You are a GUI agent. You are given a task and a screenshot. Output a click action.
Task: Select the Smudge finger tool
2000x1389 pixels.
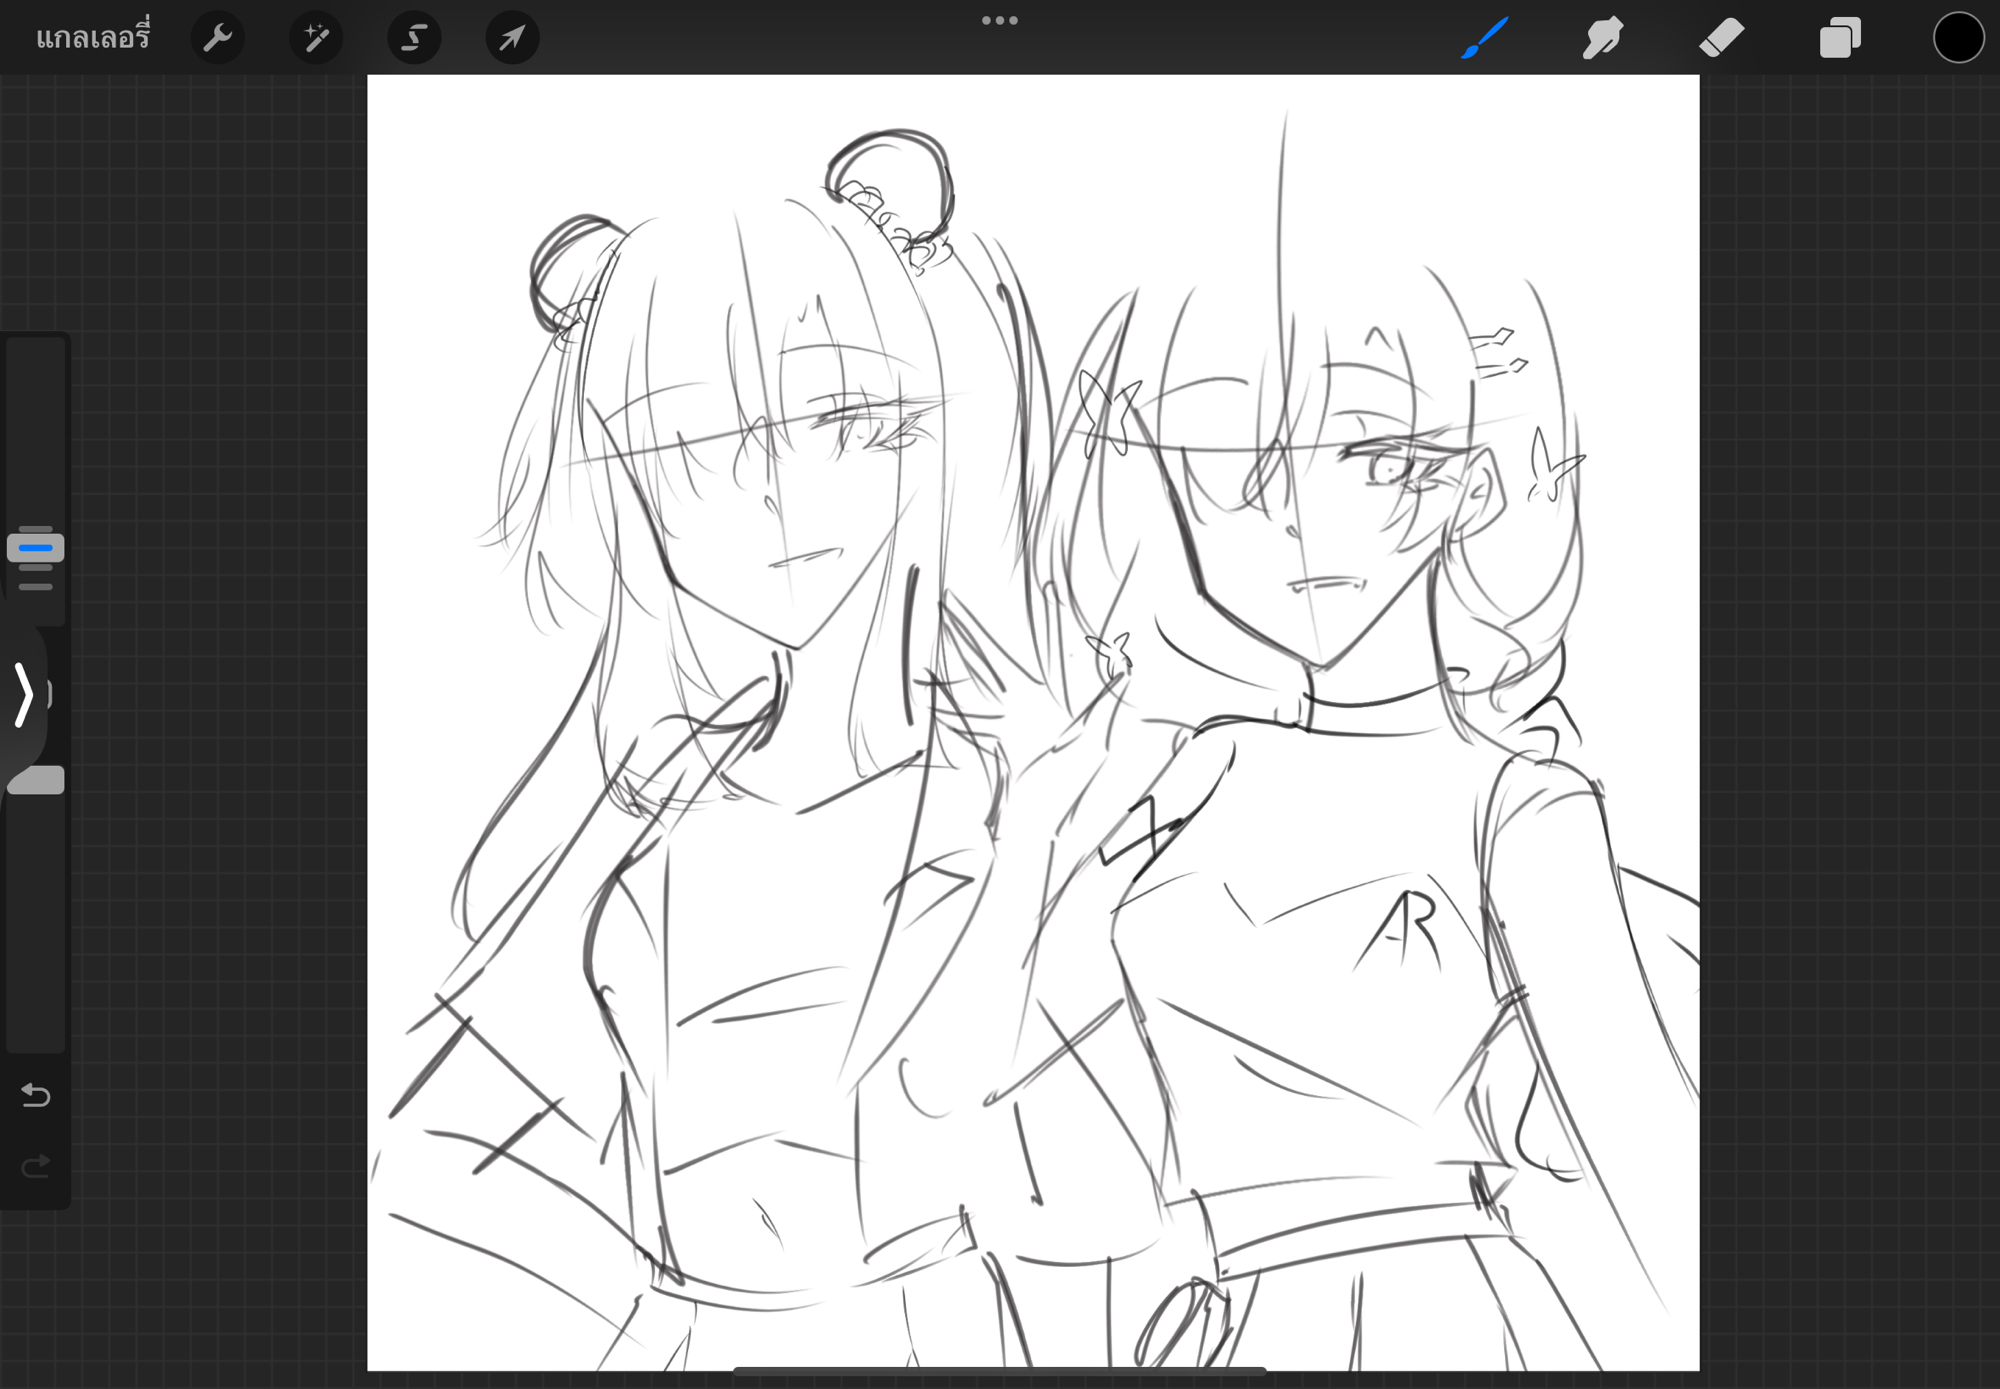tap(1602, 38)
